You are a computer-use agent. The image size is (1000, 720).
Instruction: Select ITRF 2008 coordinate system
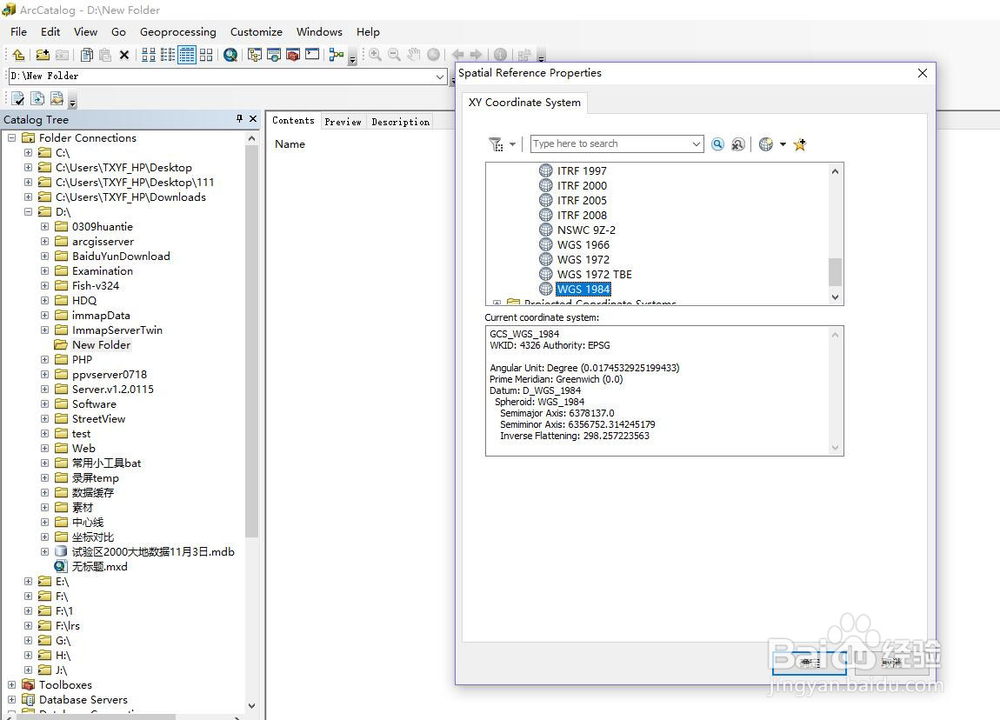(x=582, y=215)
